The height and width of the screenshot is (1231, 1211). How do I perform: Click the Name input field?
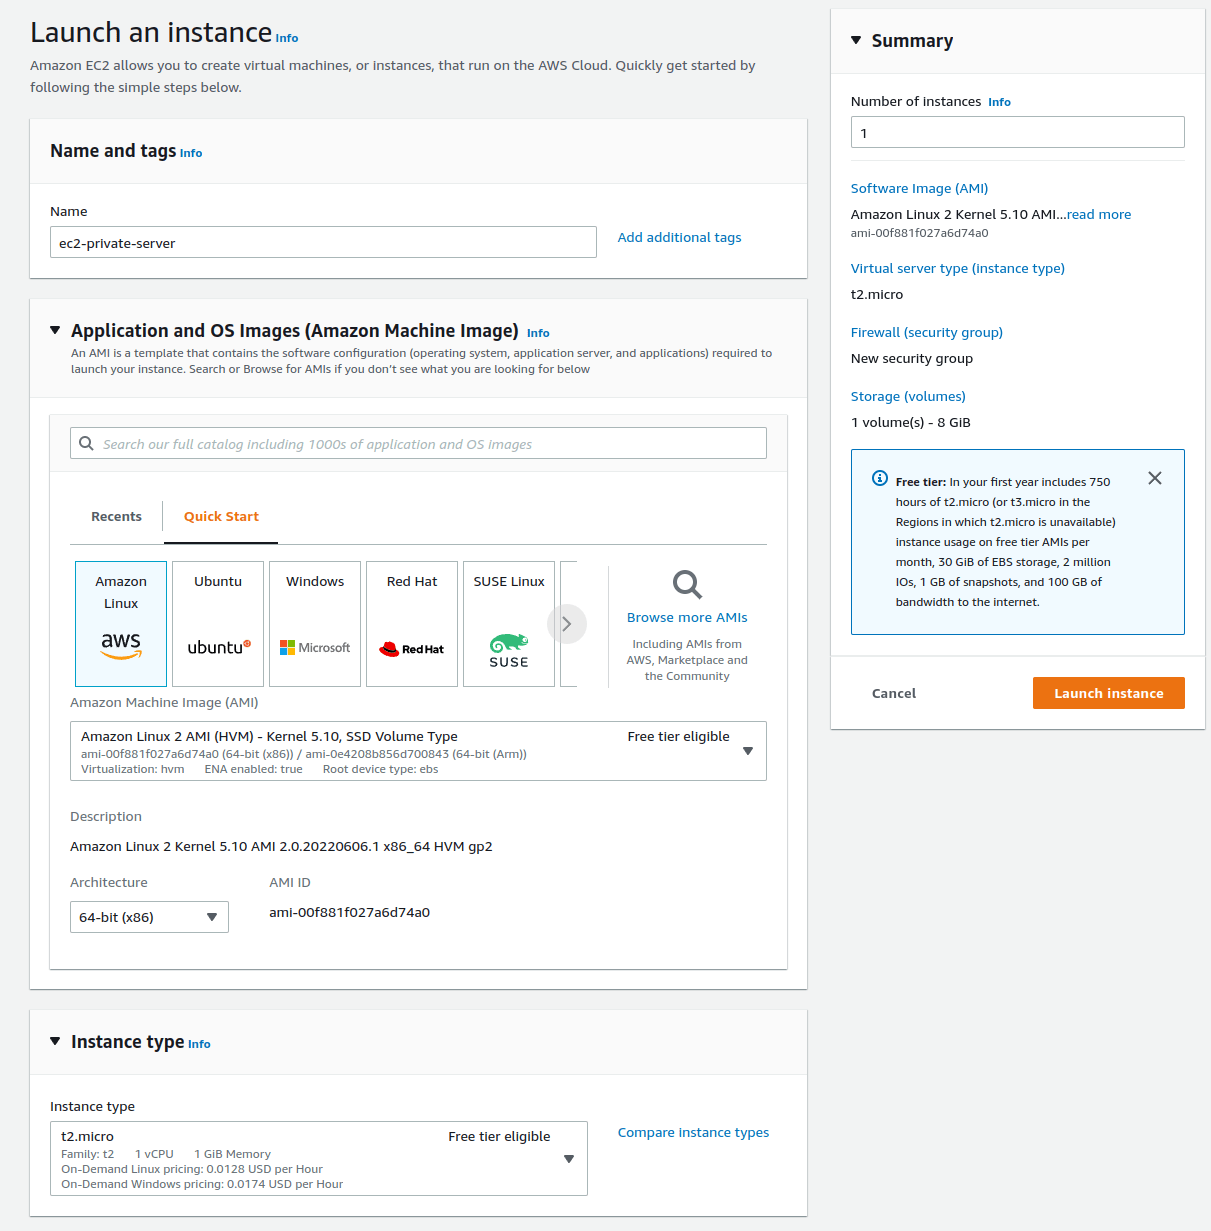click(x=322, y=243)
